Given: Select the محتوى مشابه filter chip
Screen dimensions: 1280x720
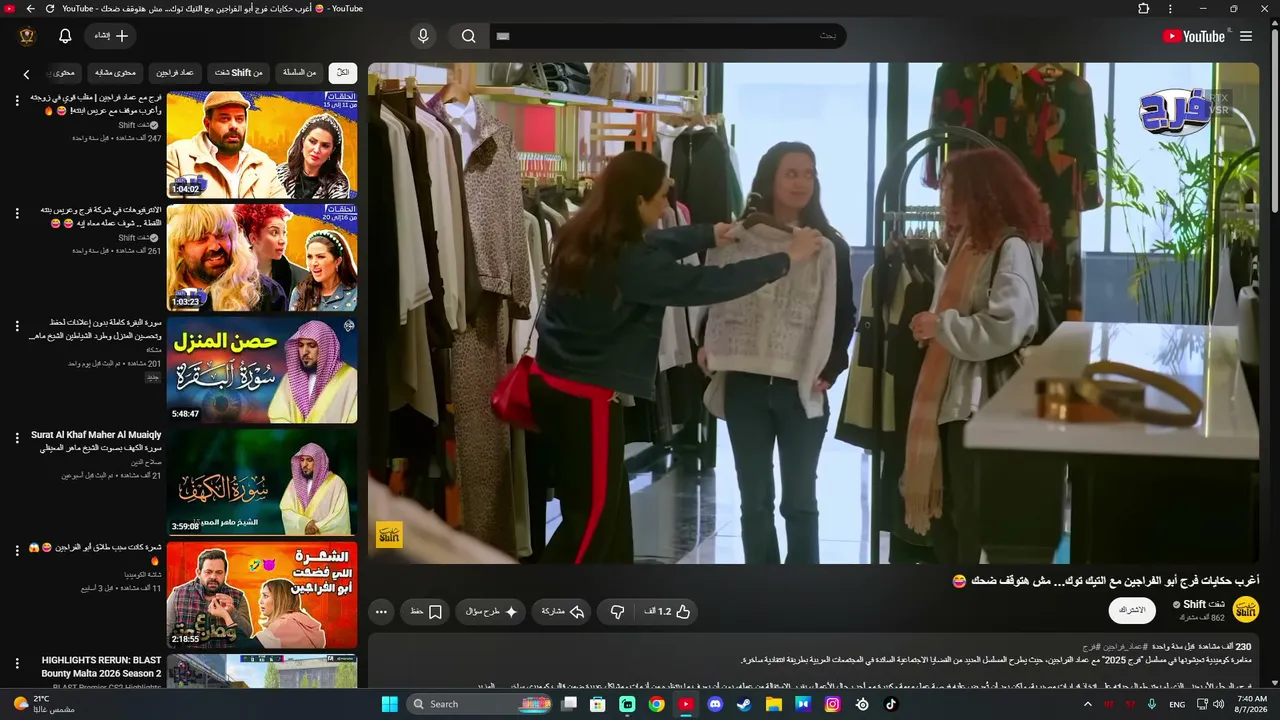Looking at the screenshot, I should click(x=115, y=73).
